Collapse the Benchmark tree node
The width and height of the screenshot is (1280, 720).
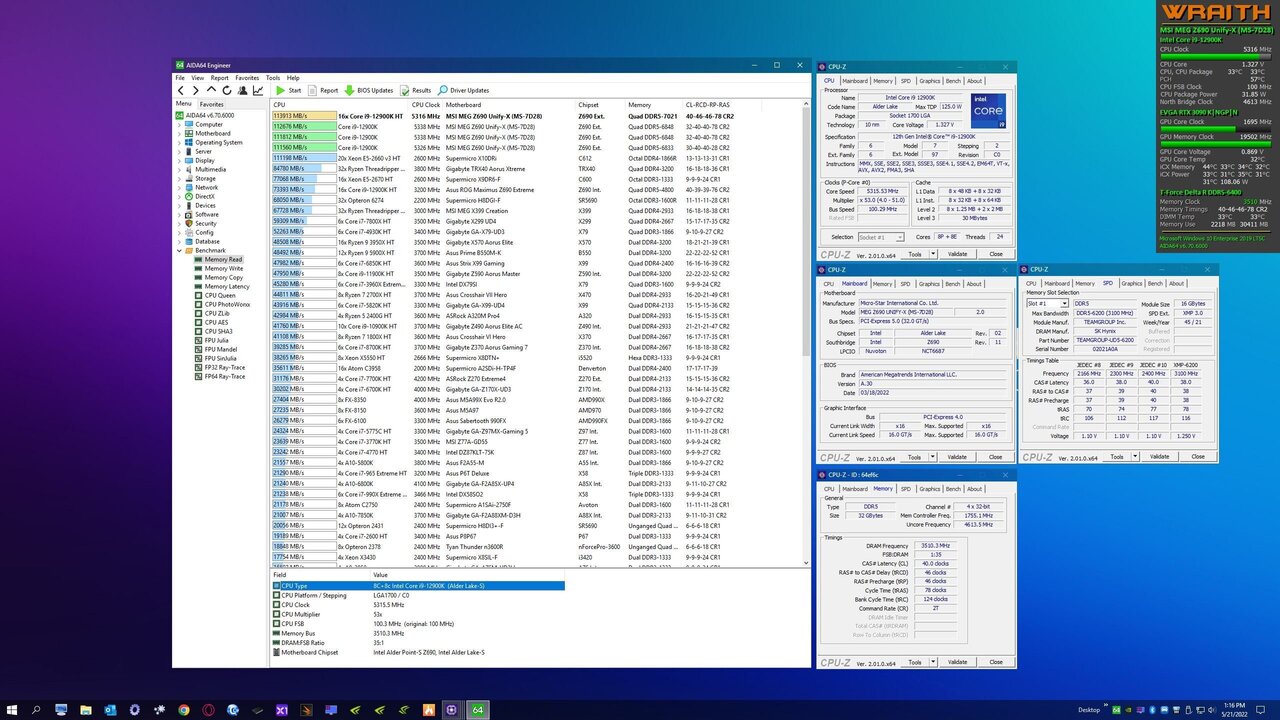pyautogui.click(x=179, y=250)
